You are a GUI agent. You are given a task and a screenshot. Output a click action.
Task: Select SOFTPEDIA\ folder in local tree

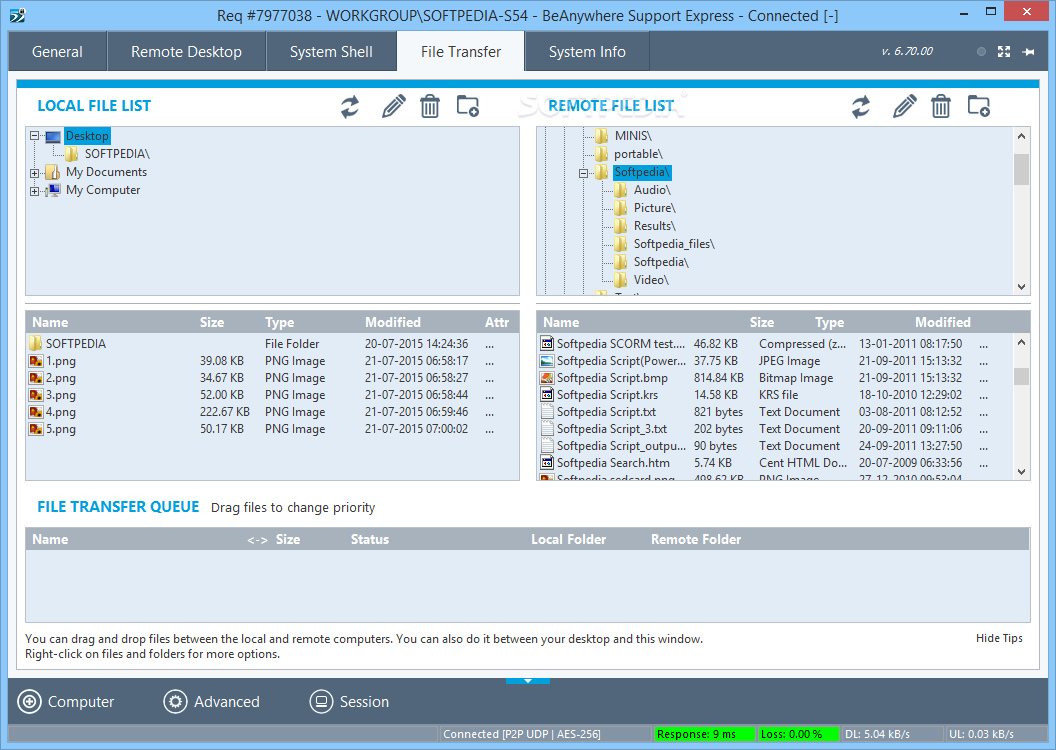[x=117, y=154]
